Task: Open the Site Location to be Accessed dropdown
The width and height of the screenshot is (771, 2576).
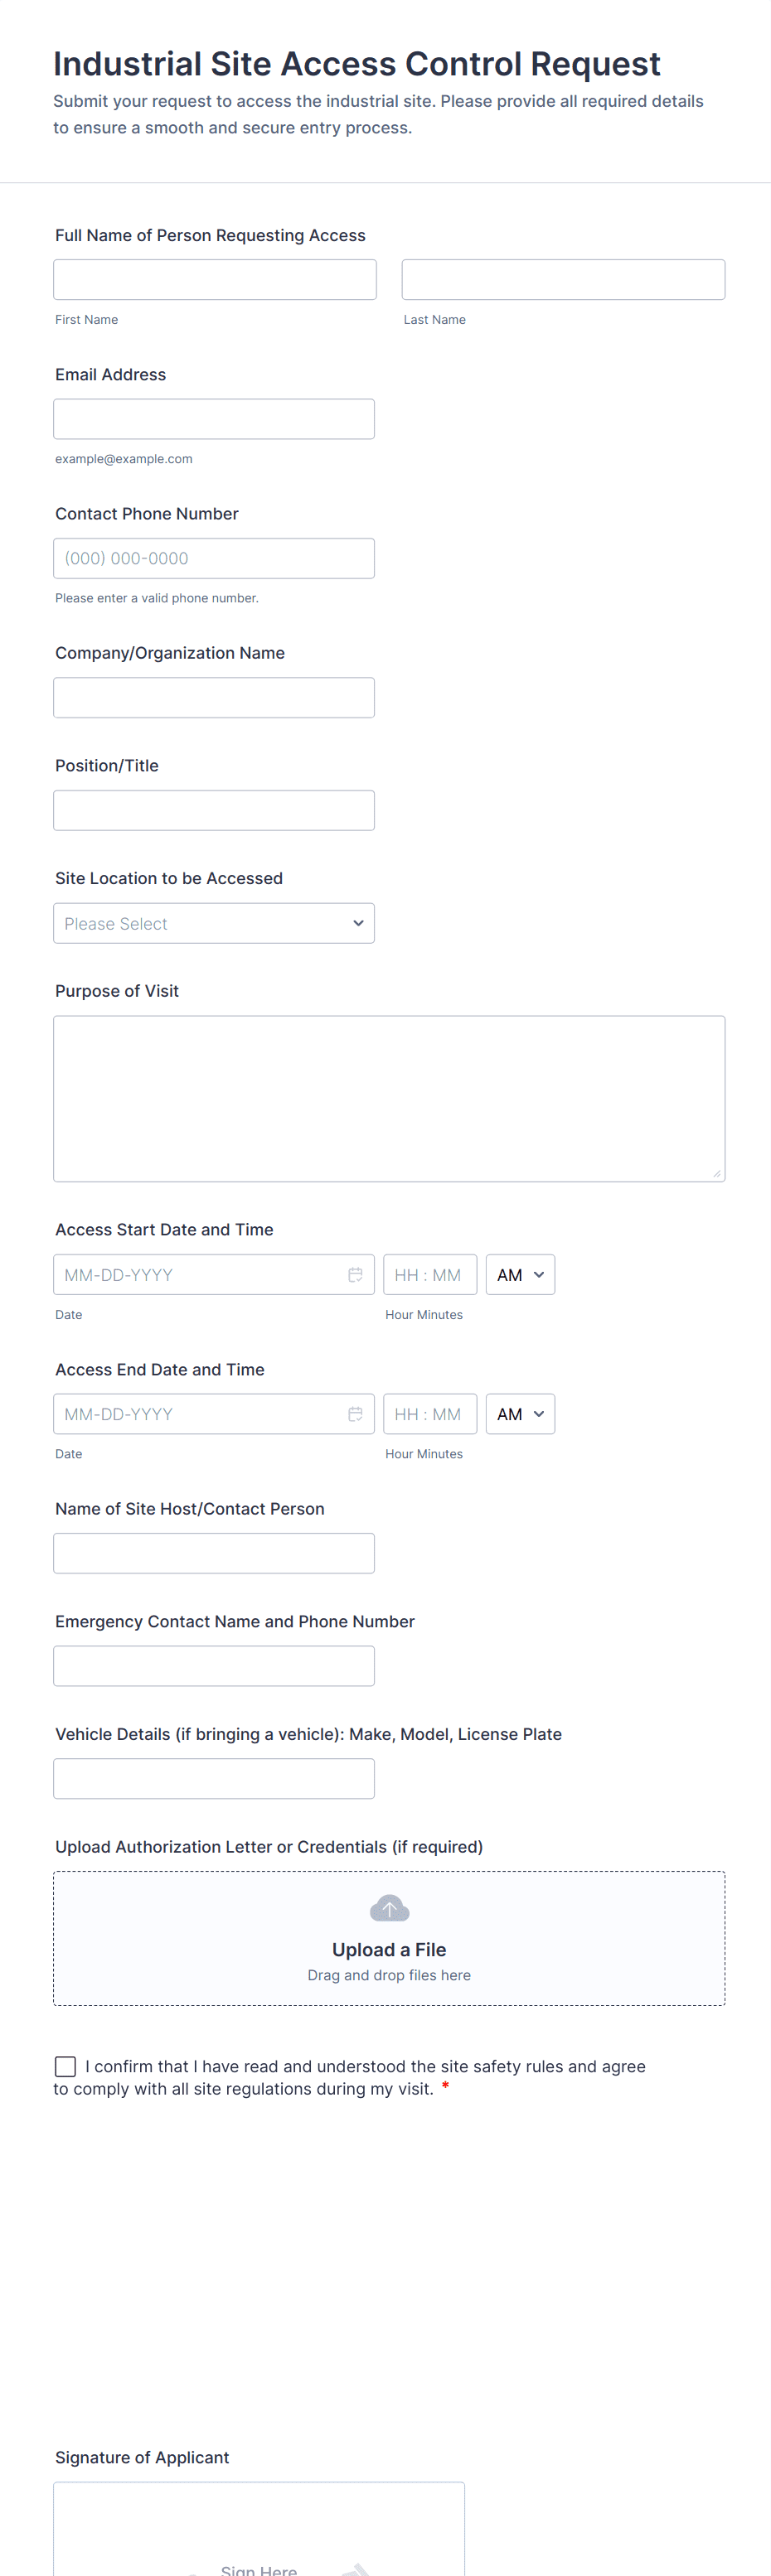Action: pyautogui.click(x=214, y=924)
